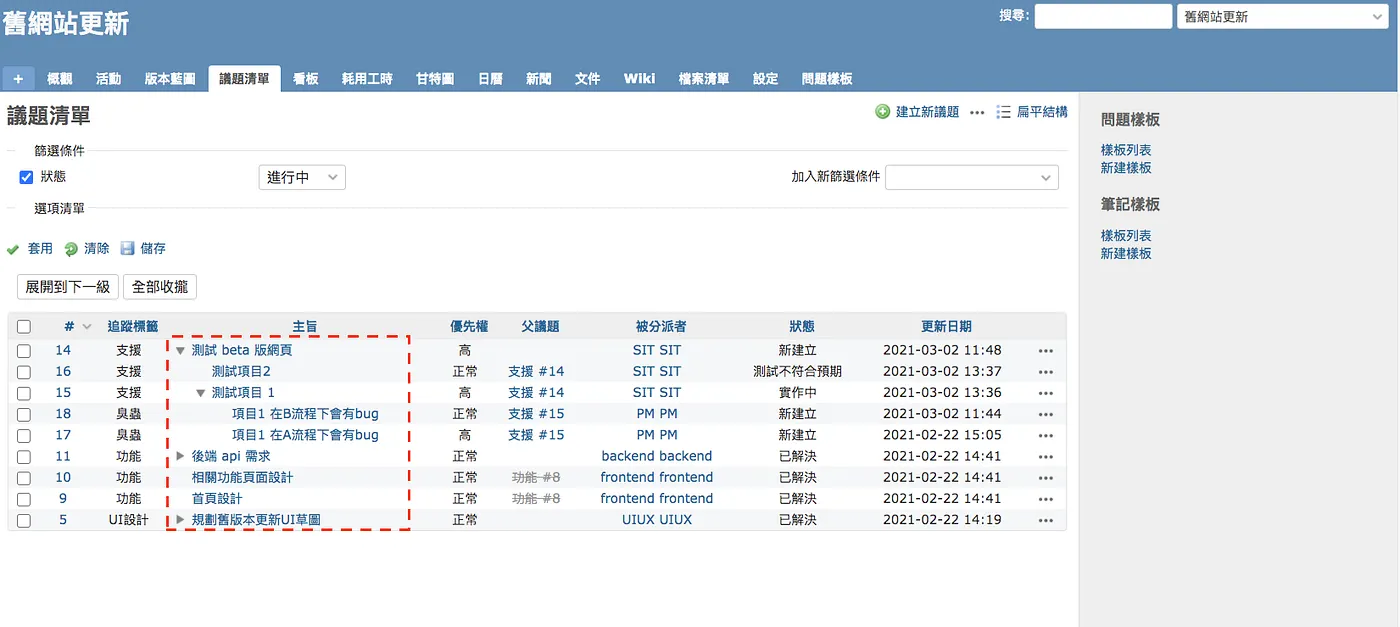Check the box for issue 17

[24, 435]
